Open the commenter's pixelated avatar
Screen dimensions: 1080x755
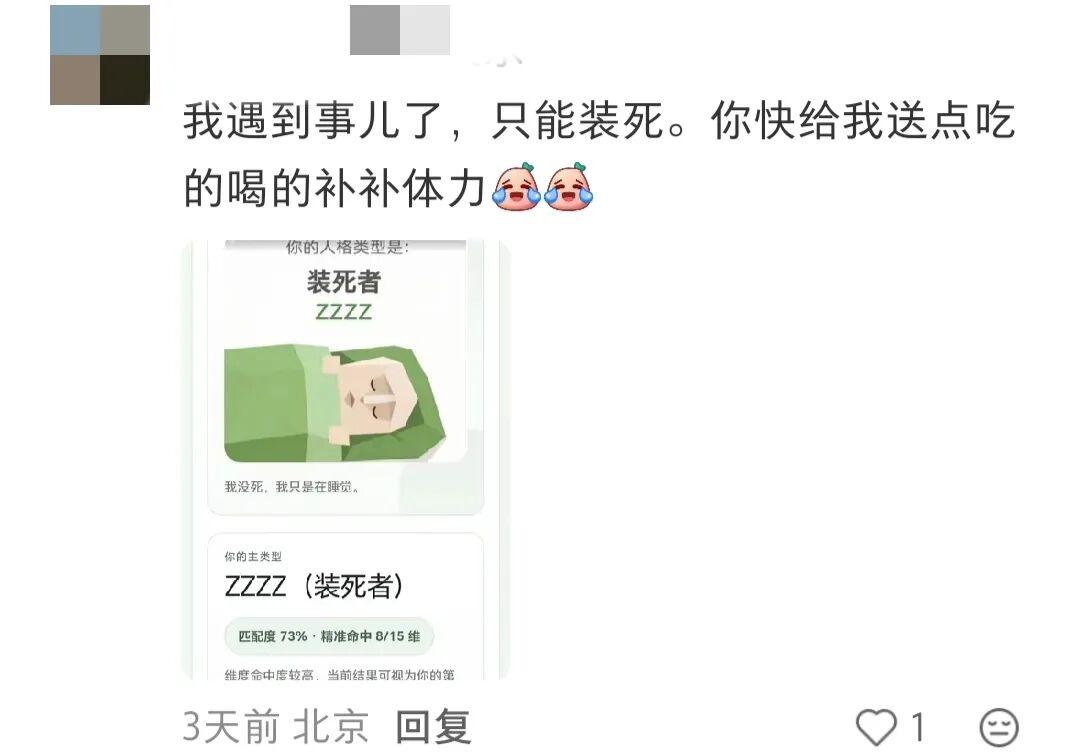[100, 54]
